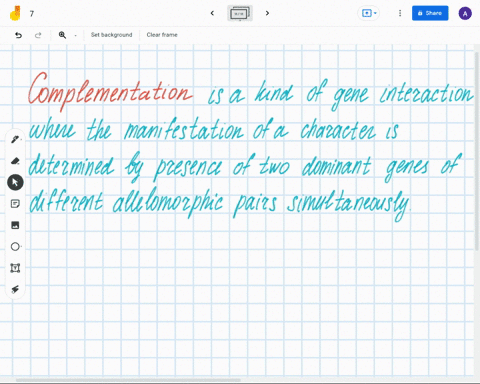Open the present to meeting dropdown

[369, 13]
